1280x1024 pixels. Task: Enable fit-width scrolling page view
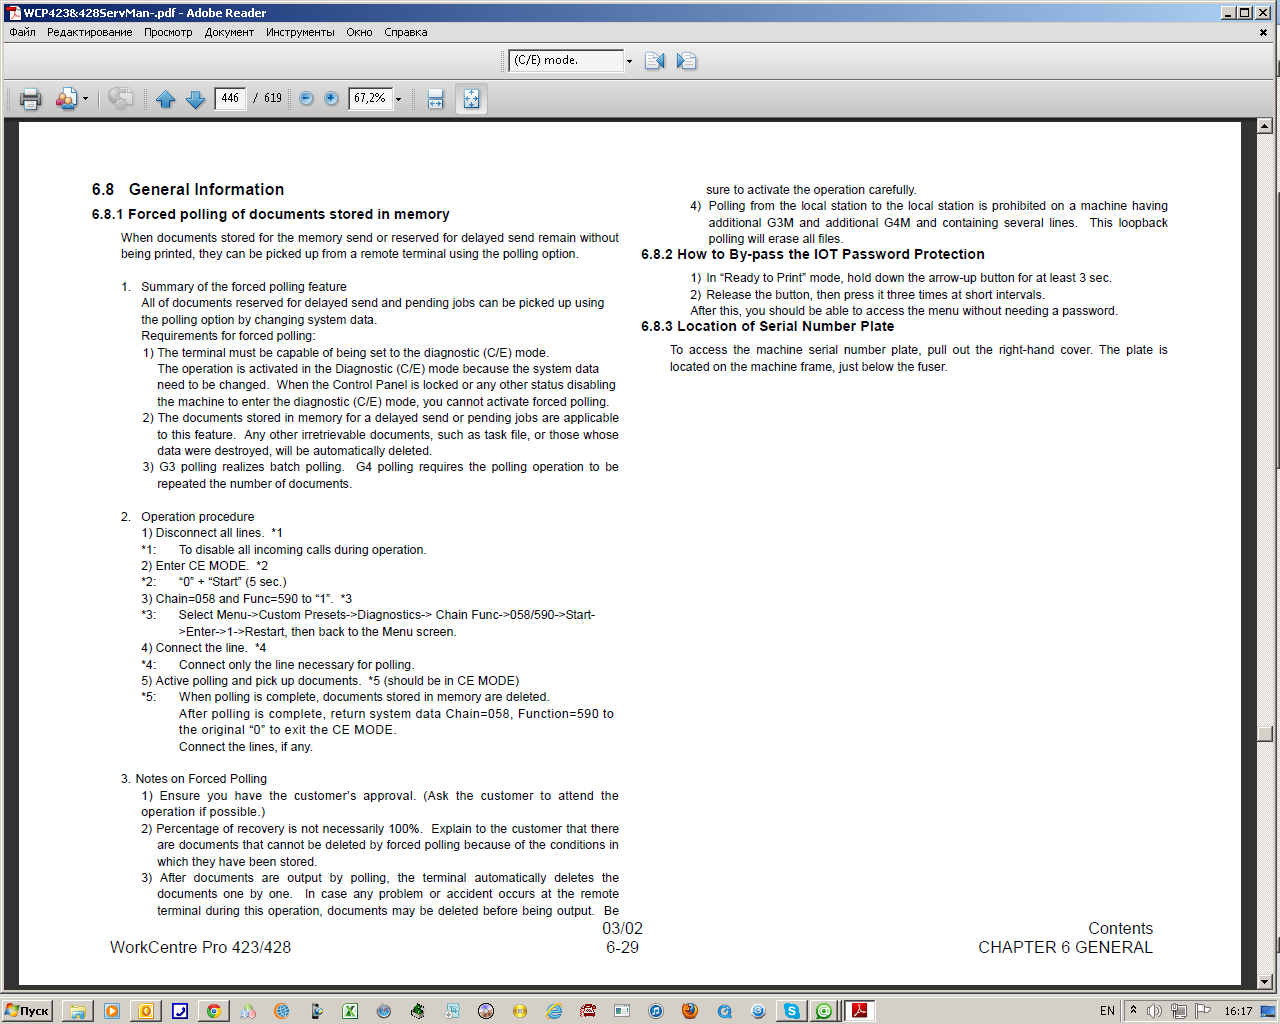pos(435,99)
